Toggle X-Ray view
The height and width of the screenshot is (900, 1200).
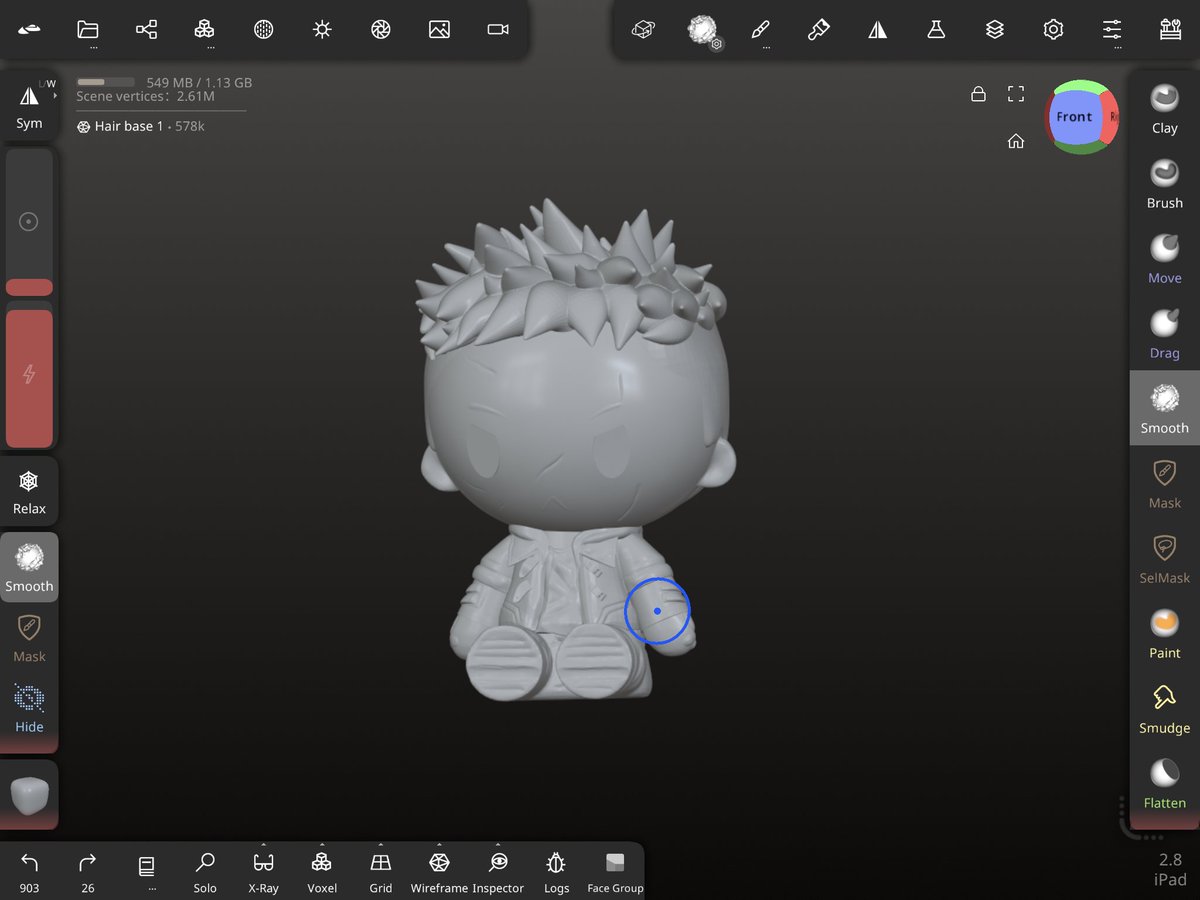coord(263,872)
